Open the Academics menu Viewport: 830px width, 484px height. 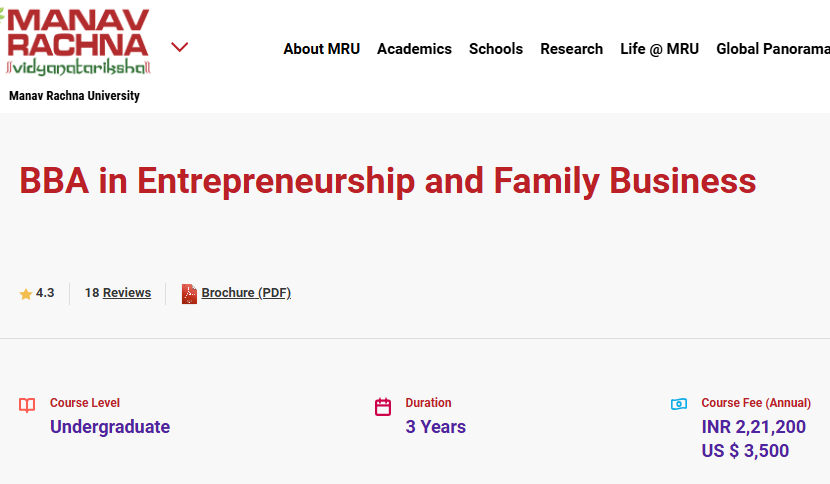414,49
